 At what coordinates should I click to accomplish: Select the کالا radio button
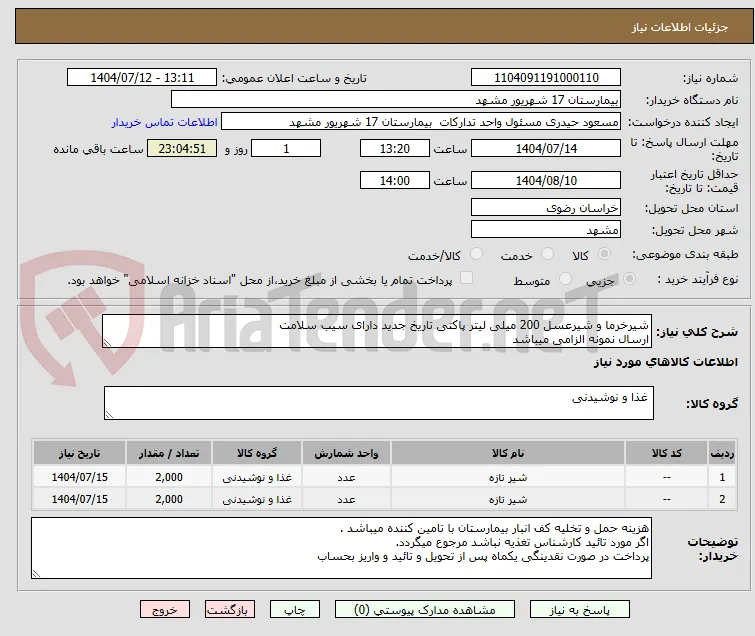(x=604, y=254)
